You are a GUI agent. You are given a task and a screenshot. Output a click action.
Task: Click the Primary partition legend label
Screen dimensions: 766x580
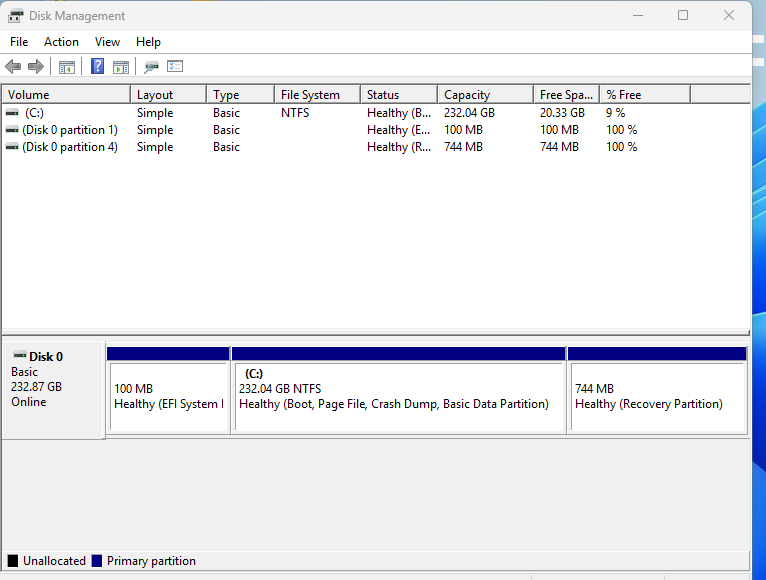pyautogui.click(x=151, y=561)
